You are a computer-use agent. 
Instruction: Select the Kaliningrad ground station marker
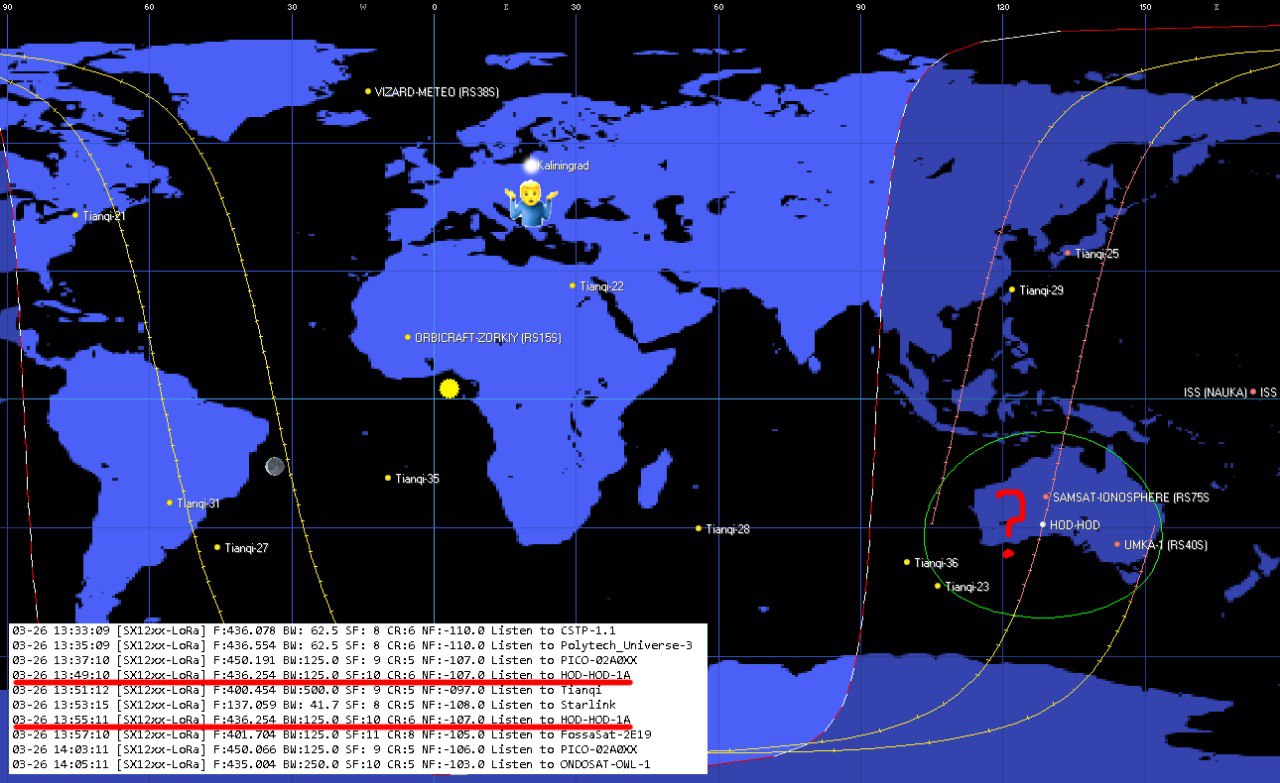pos(531,166)
